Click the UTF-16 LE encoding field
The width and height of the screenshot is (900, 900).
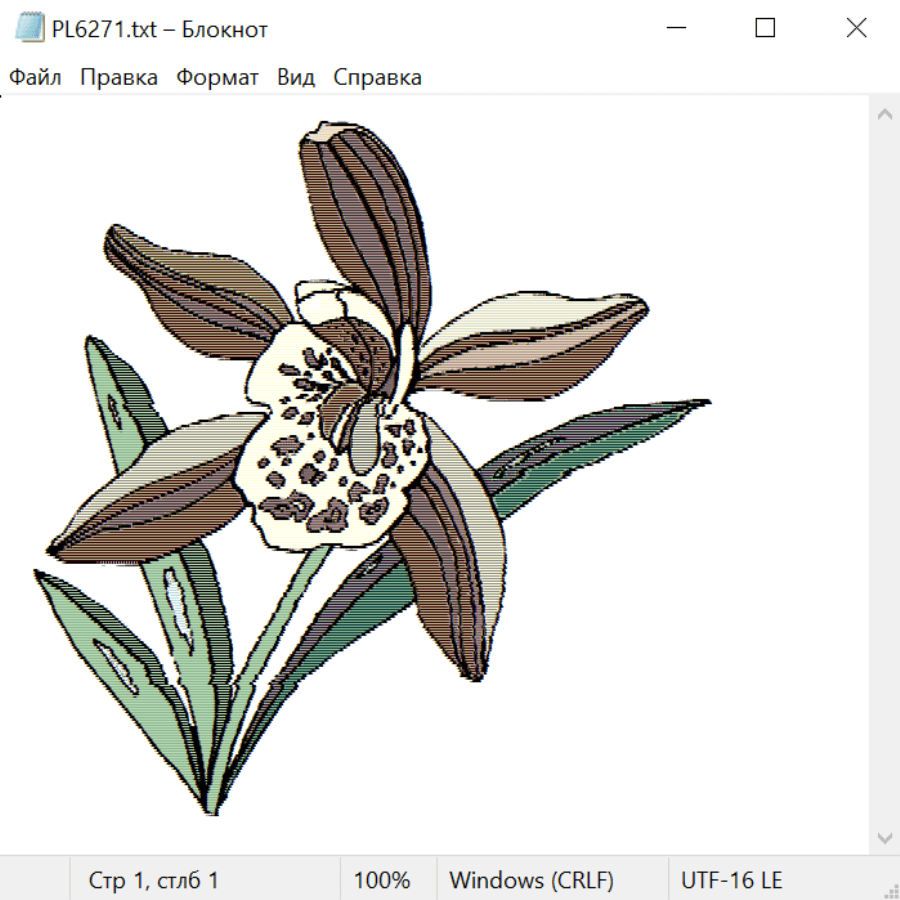pyautogui.click(x=731, y=881)
